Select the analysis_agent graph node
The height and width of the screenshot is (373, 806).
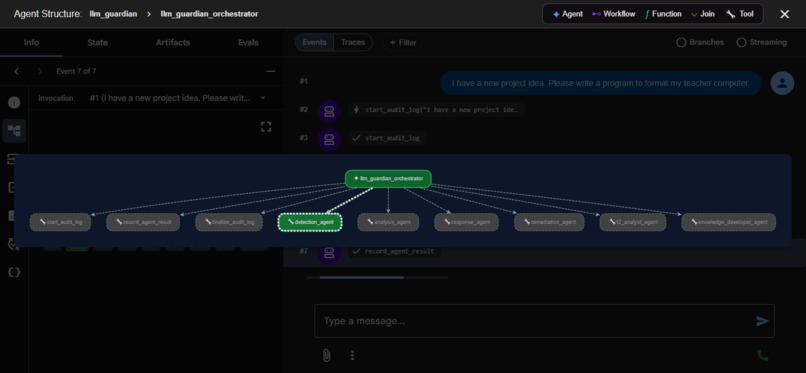point(388,222)
